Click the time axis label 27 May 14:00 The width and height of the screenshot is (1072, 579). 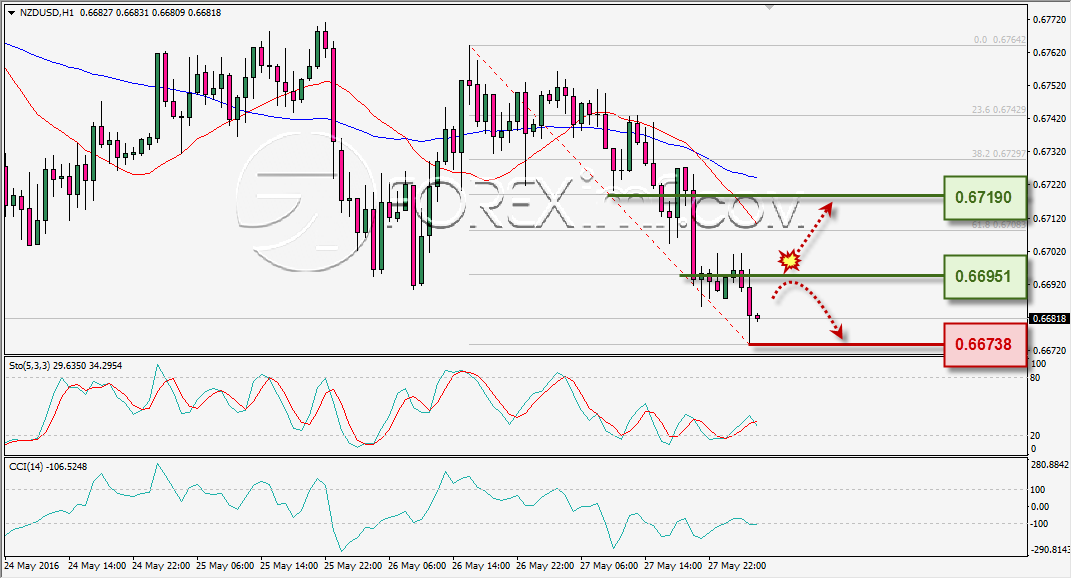(x=673, y=566)
